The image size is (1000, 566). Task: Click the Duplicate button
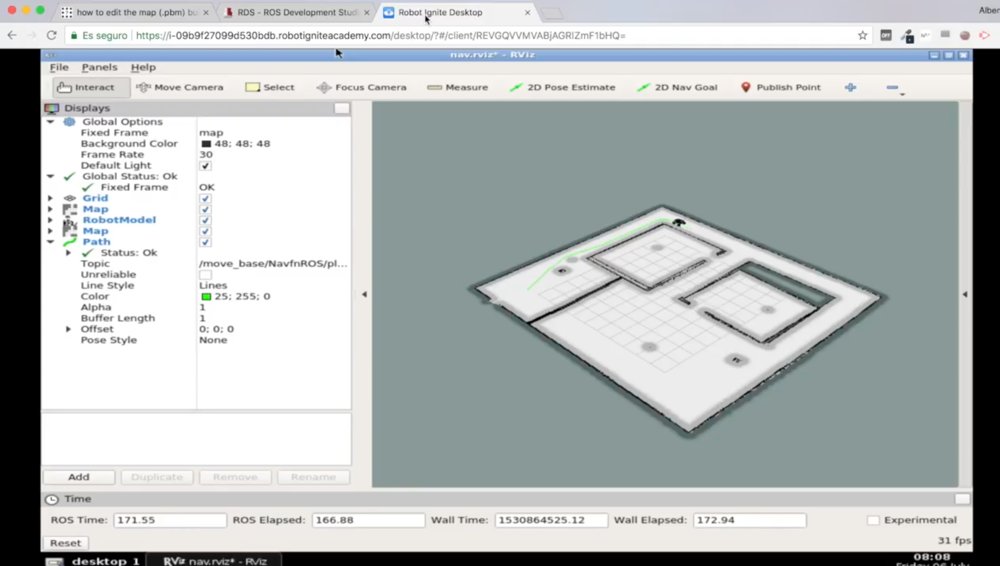pos(157,477)
